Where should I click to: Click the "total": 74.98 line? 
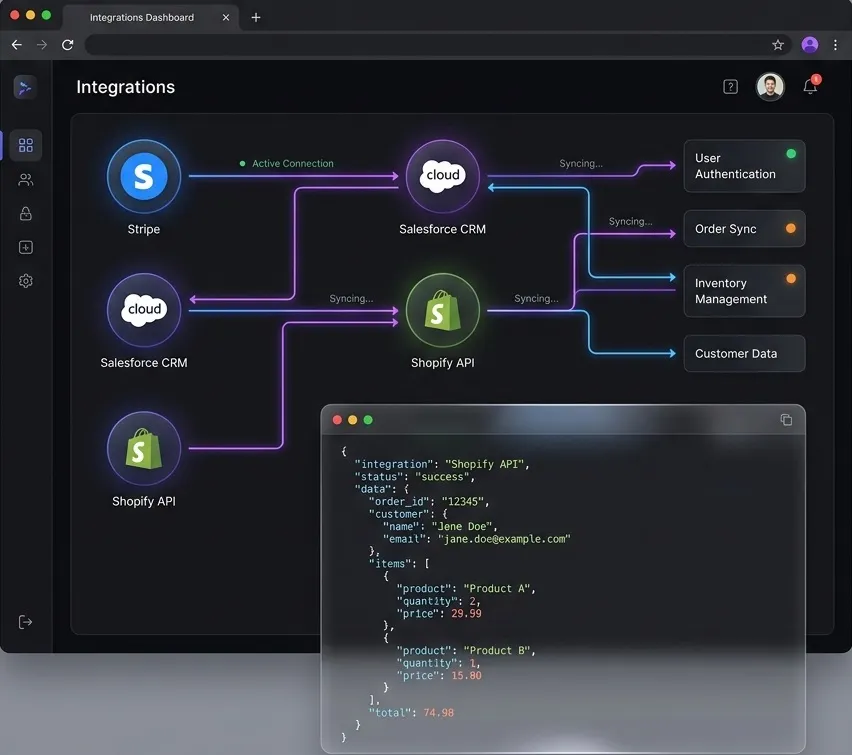[411, 713]
